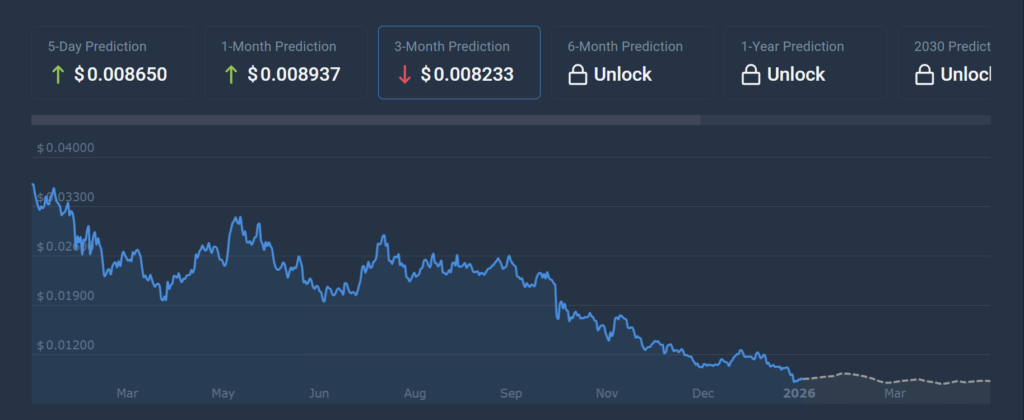This screenshot has height=420, width=1024.
Task: Click the lock icon under 2030 Prediction
Action: (x=923, y=75)
